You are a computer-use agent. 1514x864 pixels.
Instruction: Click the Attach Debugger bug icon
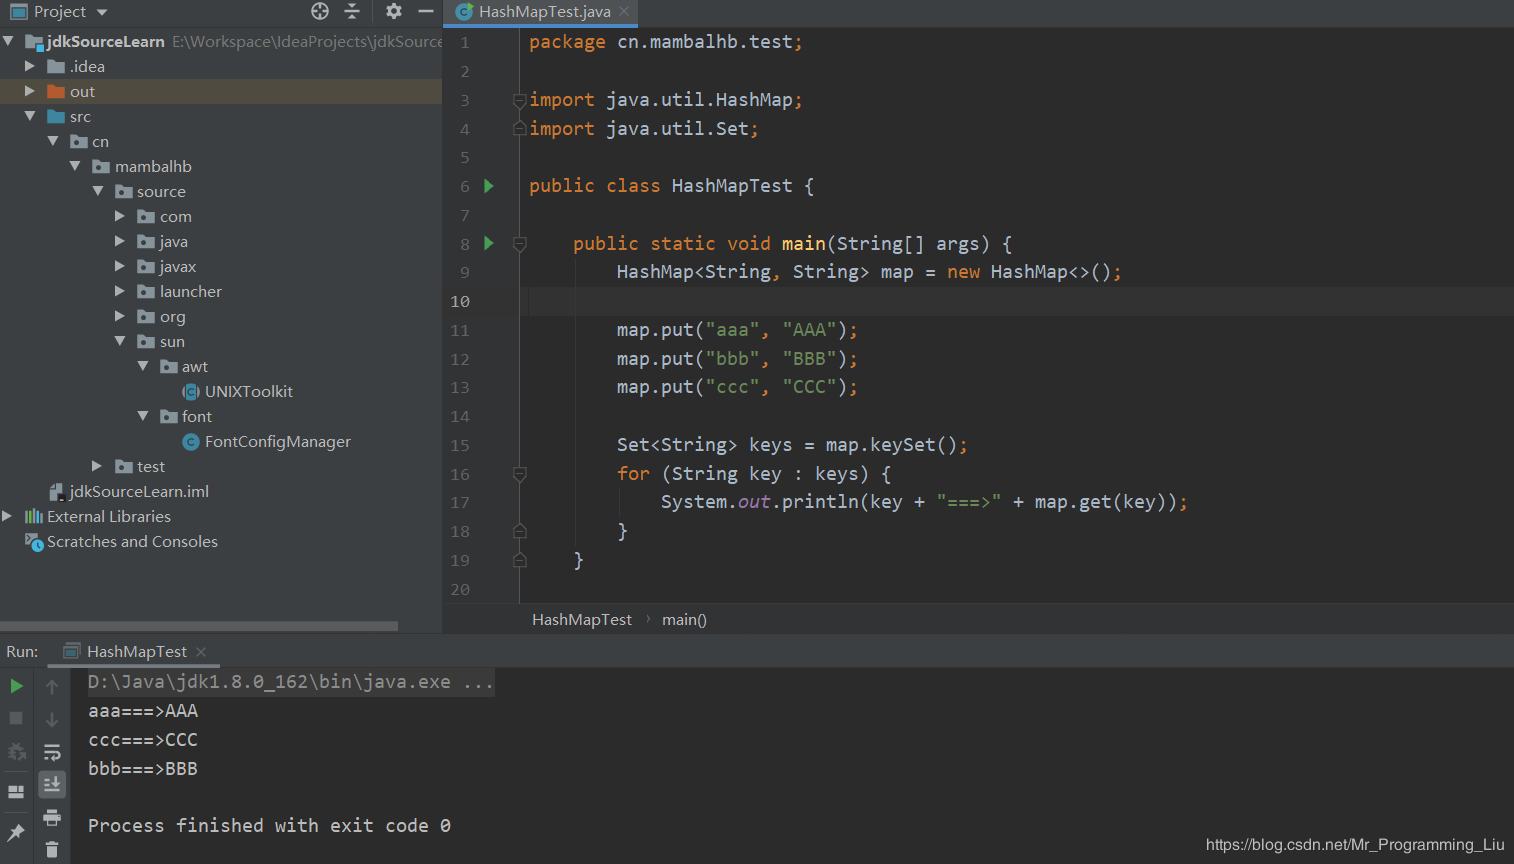tap(16, 752)
